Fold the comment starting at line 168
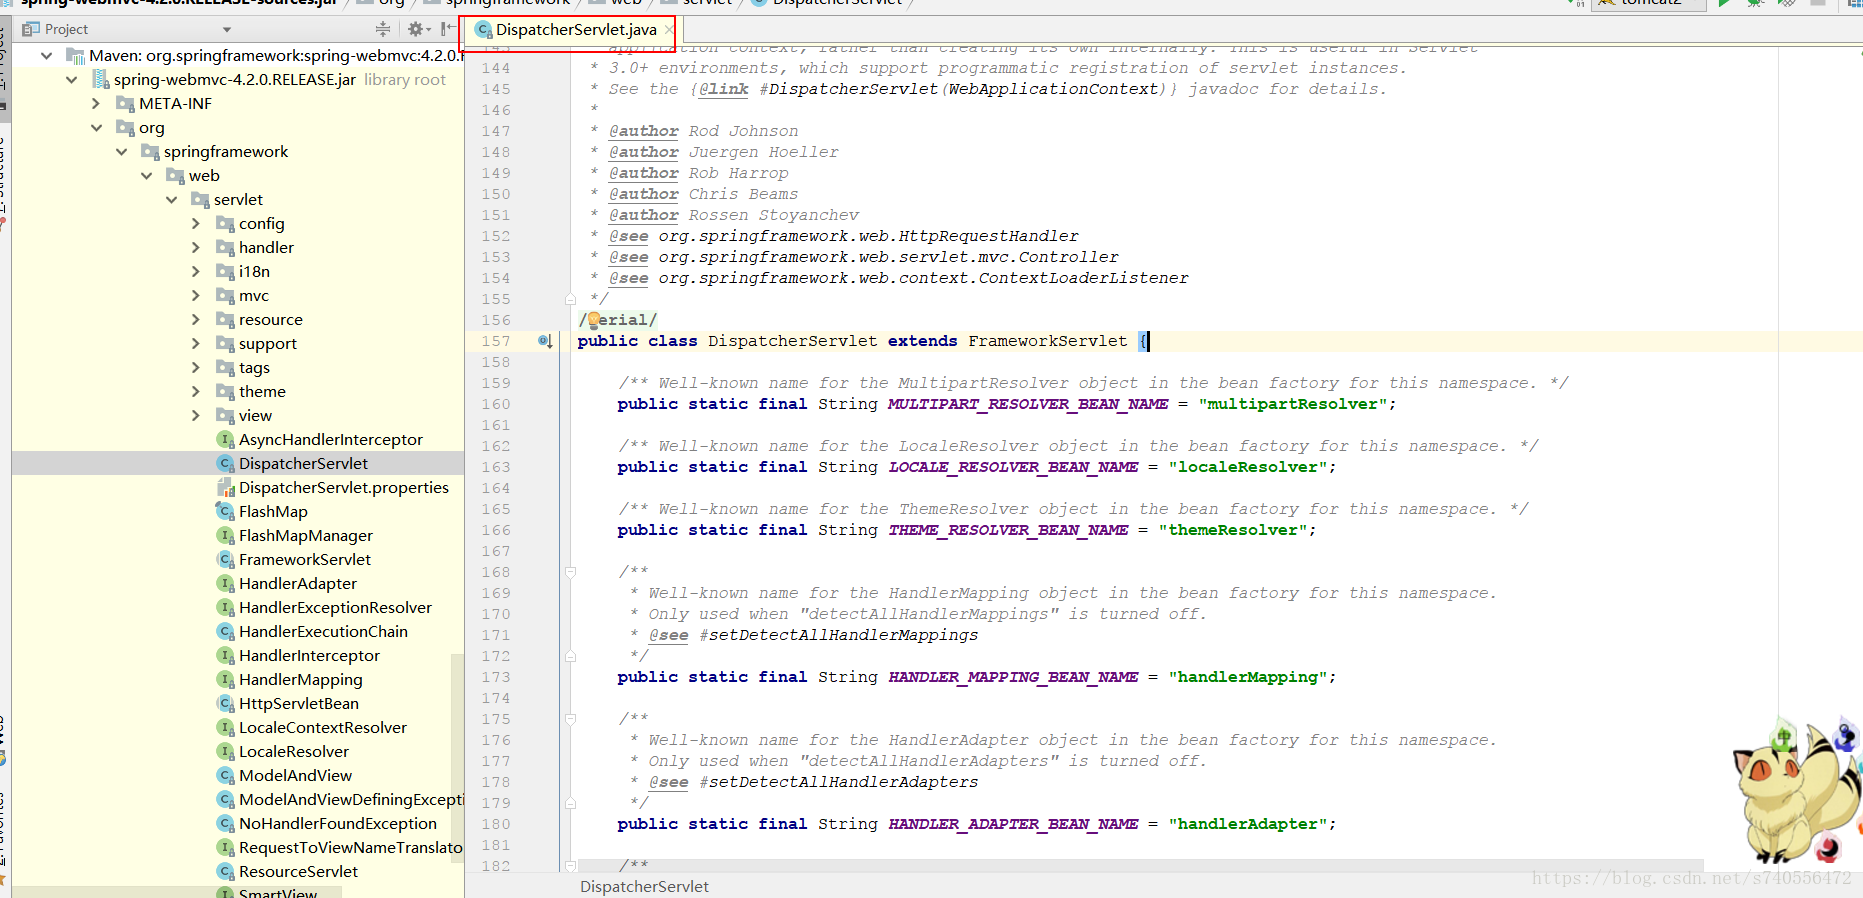Image resolution: width=1863 pixels, height=898 pixels. (570, 572)
